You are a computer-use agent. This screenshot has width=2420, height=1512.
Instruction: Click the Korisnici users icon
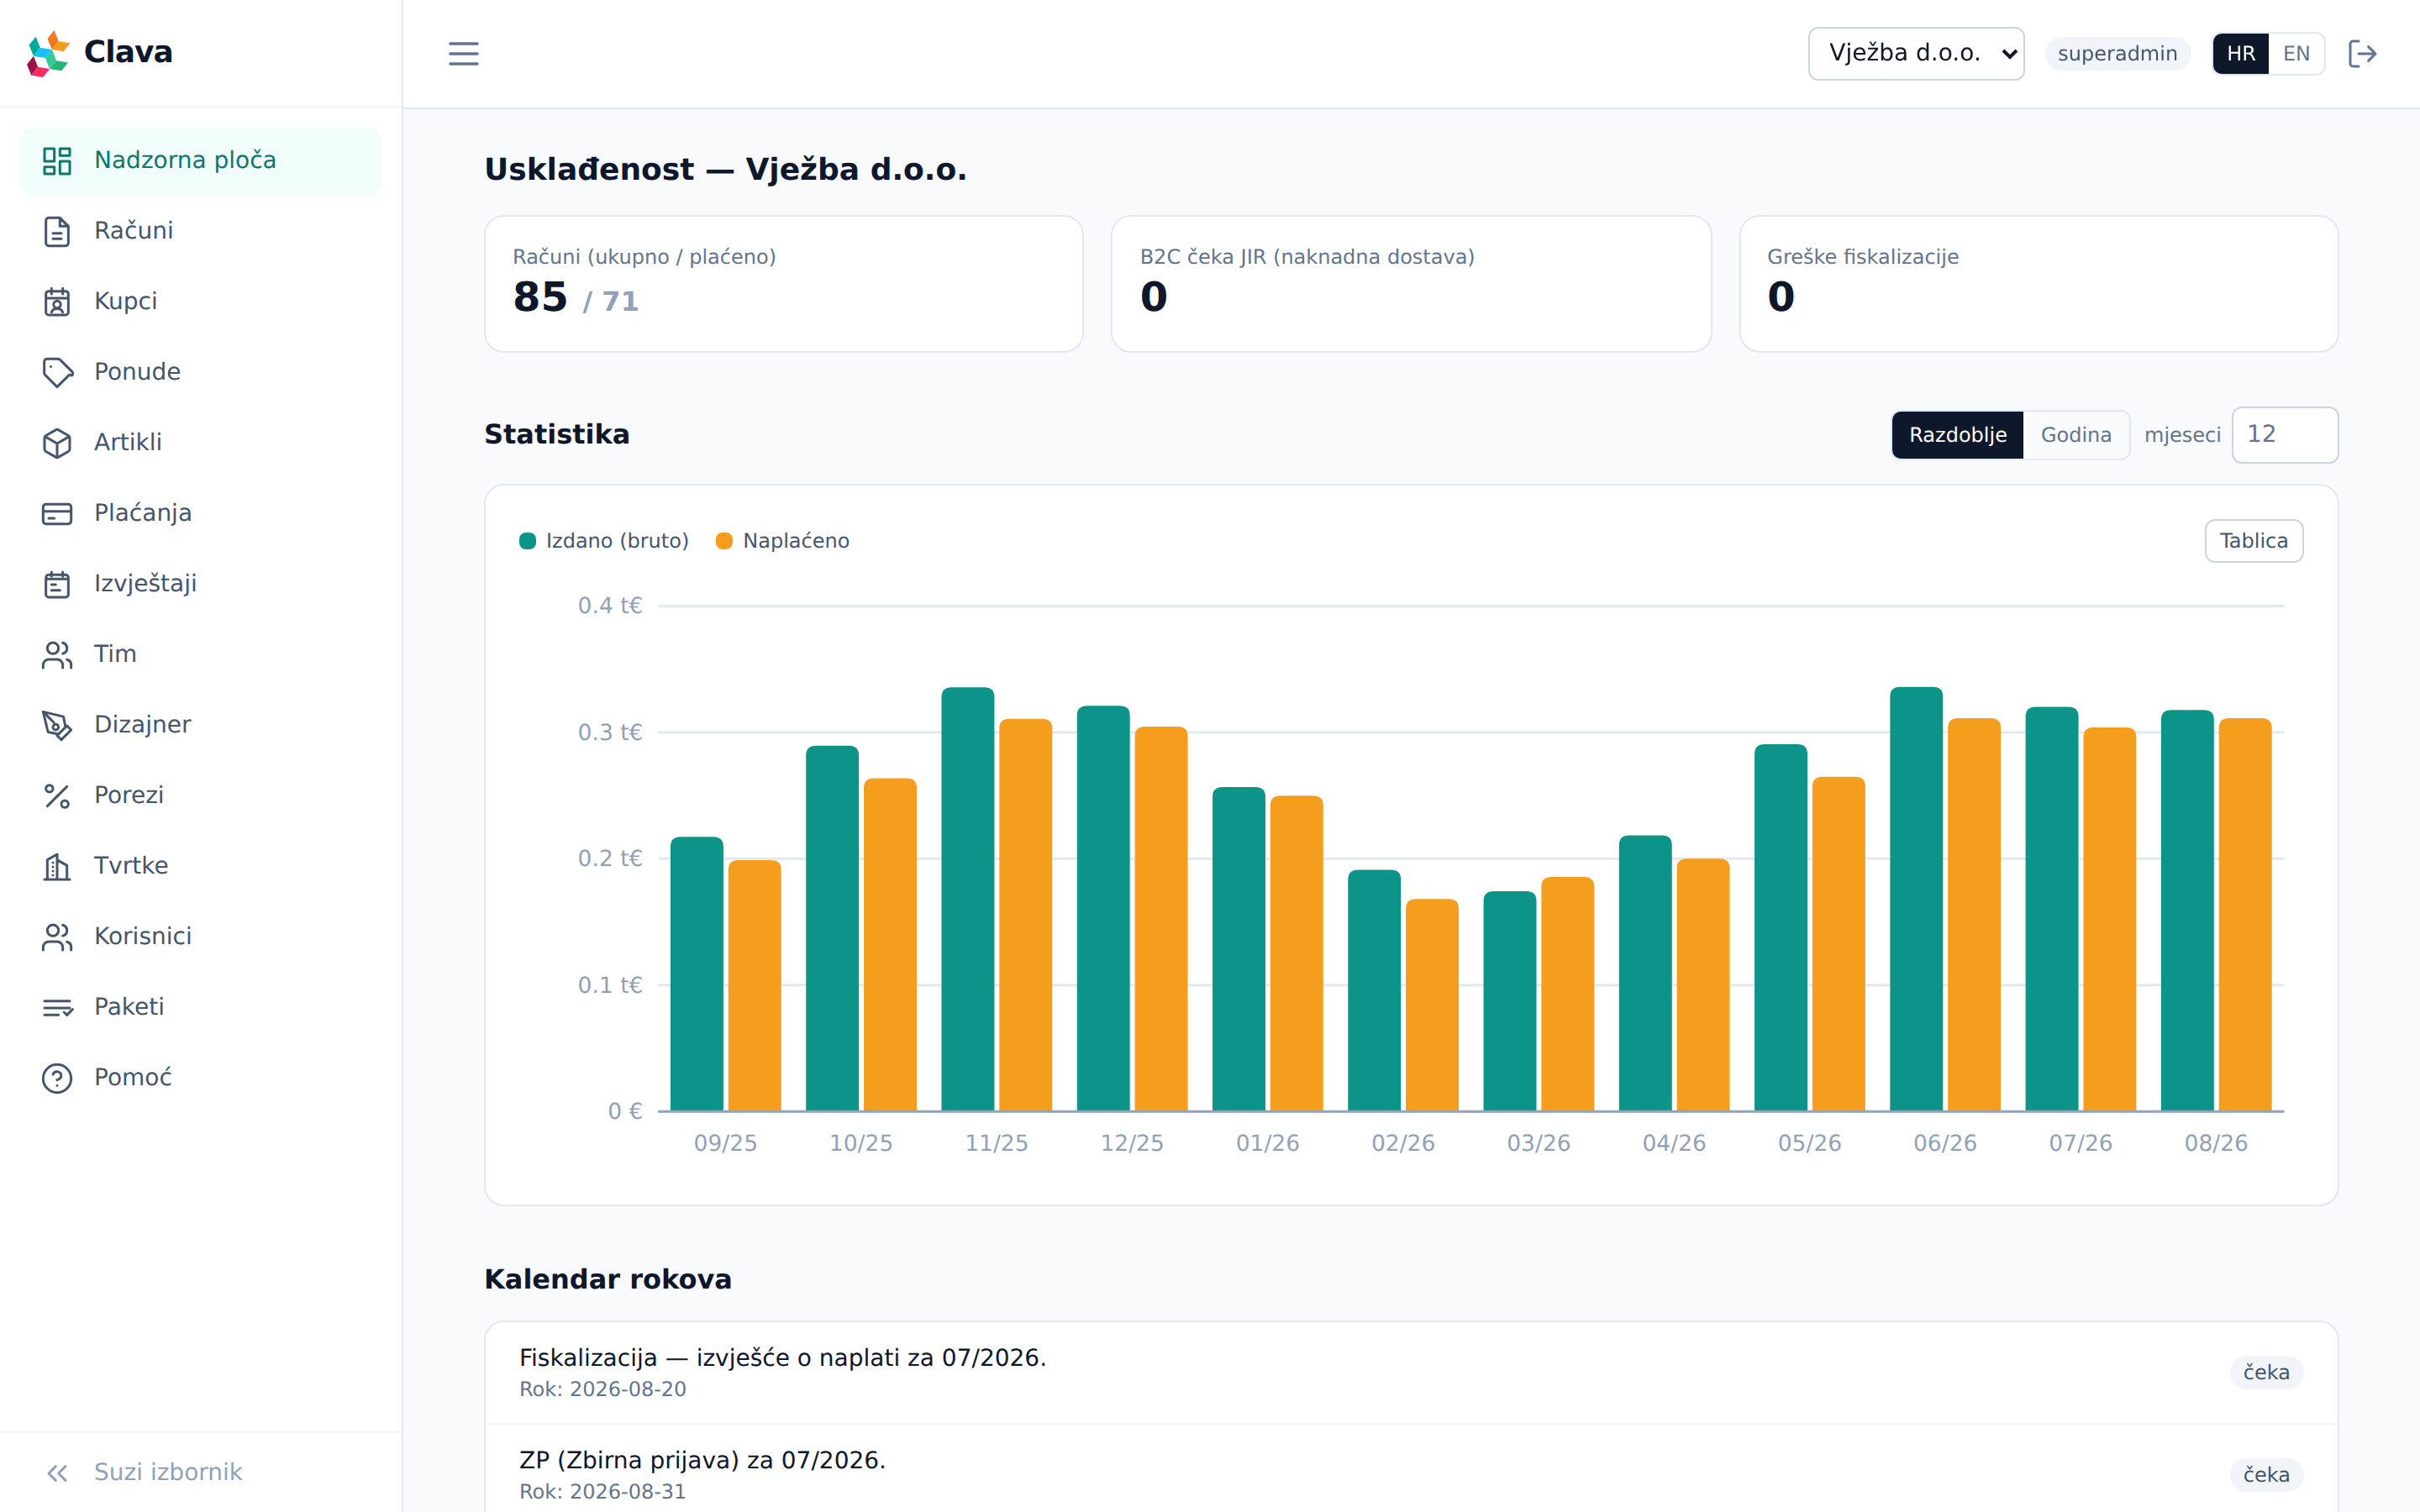click(x=57, y=937)
